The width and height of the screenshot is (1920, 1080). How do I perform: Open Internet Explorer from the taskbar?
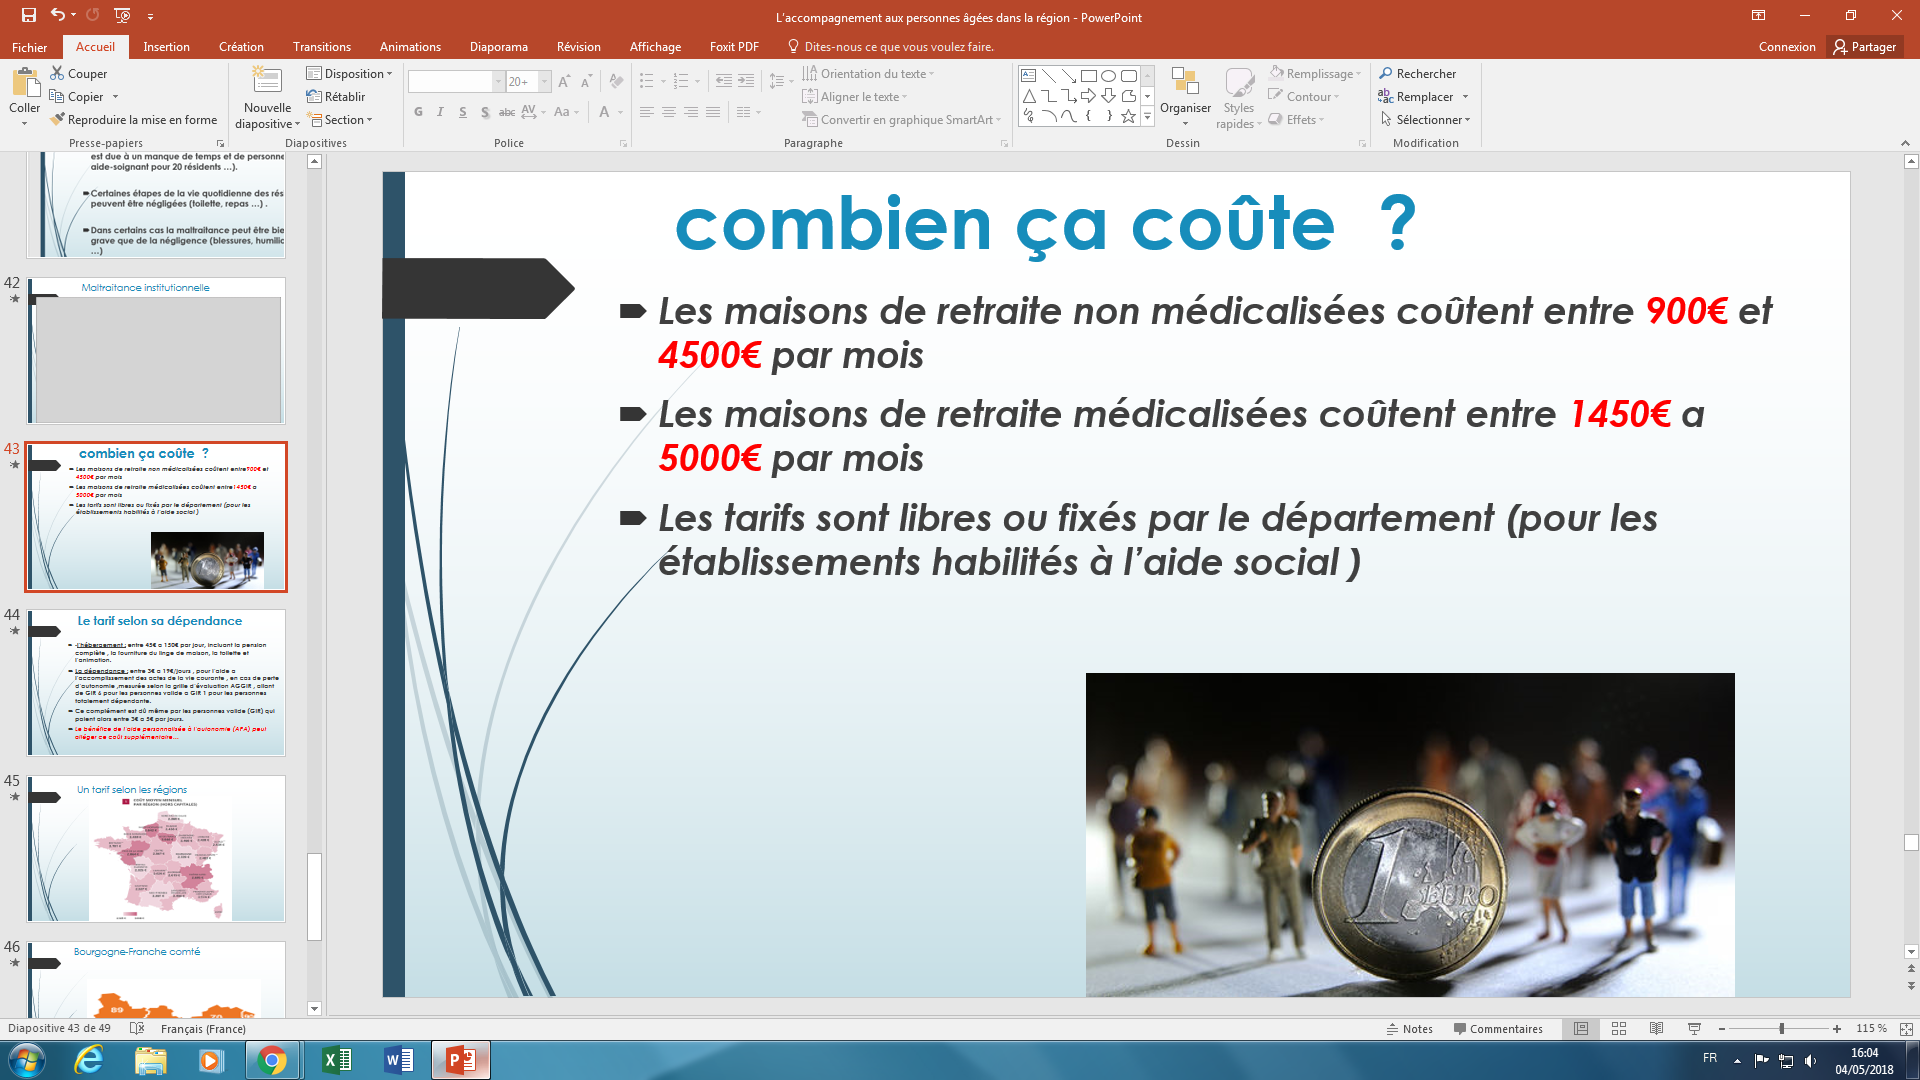[x=89, y=1060]
